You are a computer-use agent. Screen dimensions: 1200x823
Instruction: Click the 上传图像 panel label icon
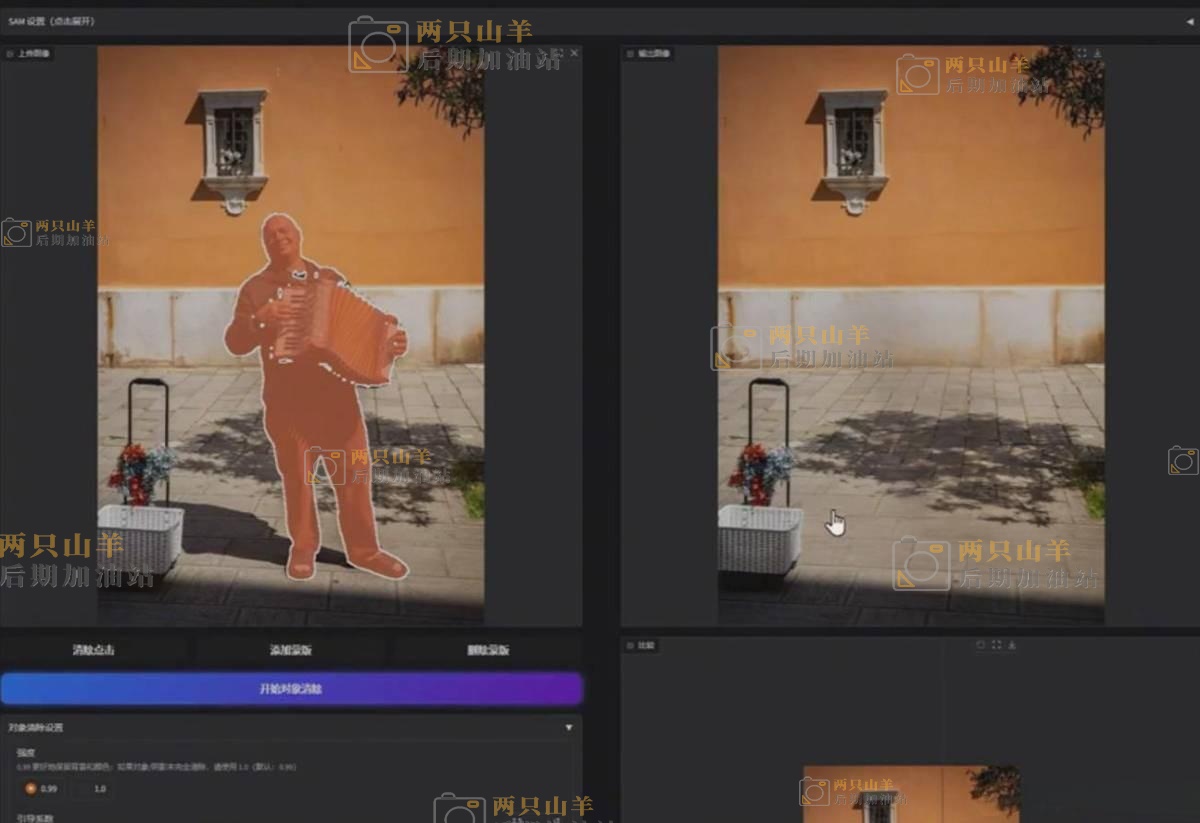pyautogui.click(x=10, y=54)
